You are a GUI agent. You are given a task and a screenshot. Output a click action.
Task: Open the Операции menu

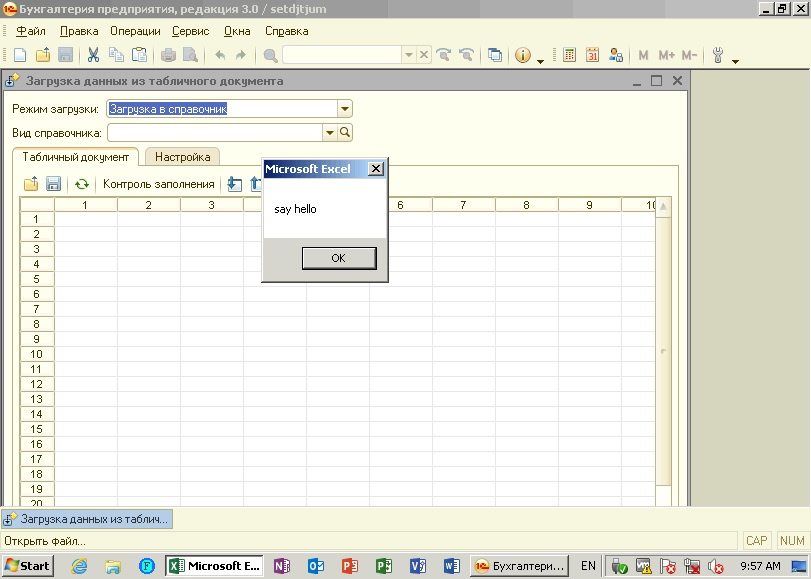tap(135, 31)
